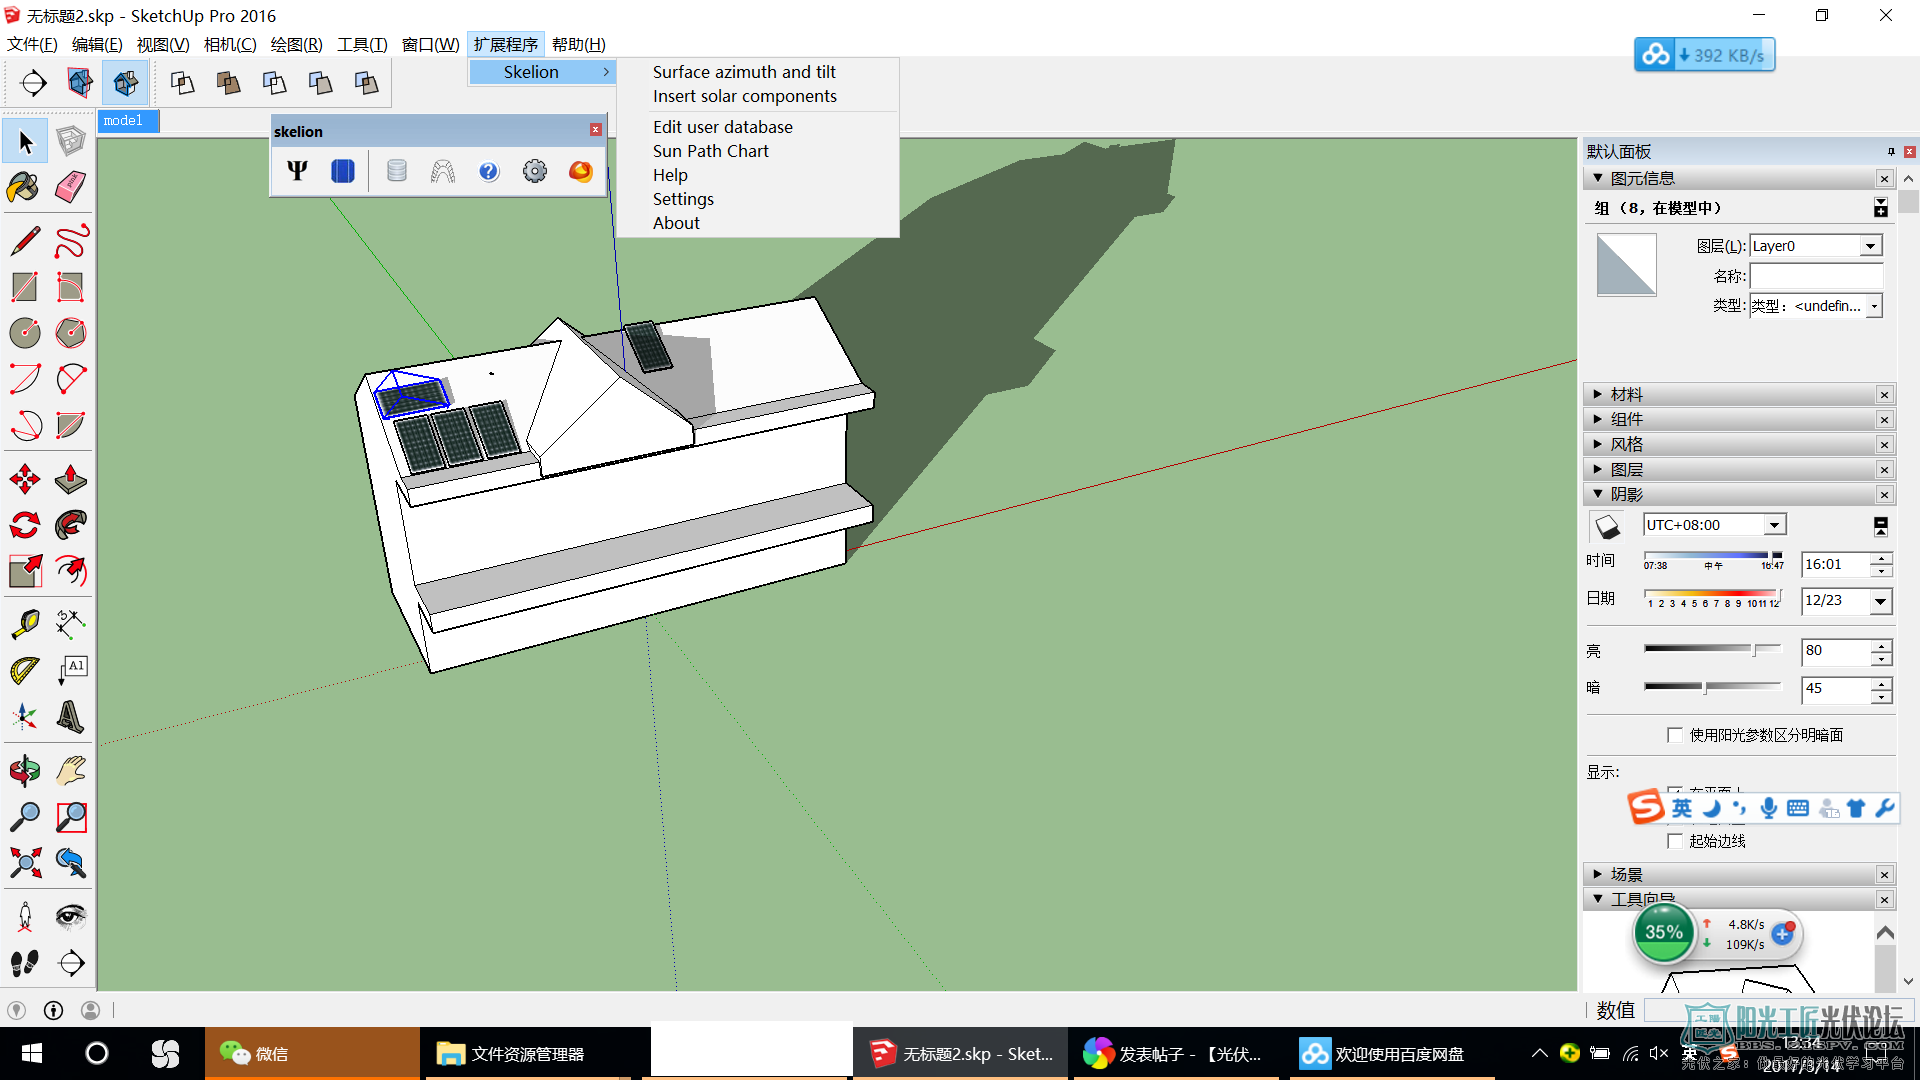This screenshot has width=1920, height=1080.
Task: Choose the Follow Me tool
Action: (x=70, y=525)
